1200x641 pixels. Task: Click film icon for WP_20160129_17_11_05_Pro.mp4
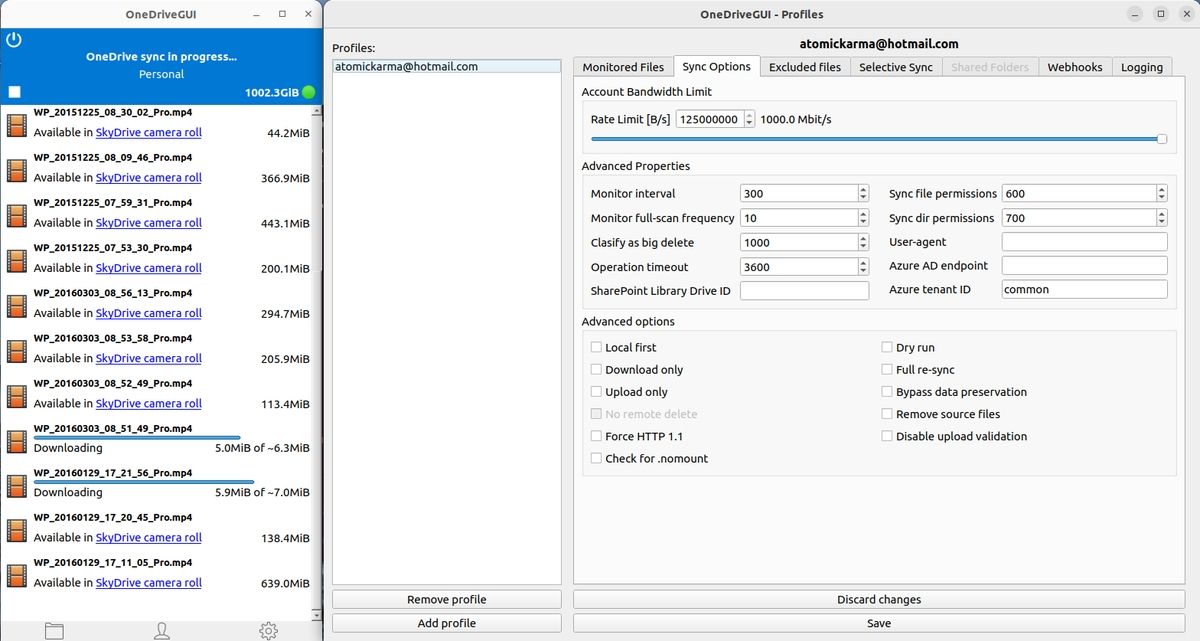tap(17, 576)
